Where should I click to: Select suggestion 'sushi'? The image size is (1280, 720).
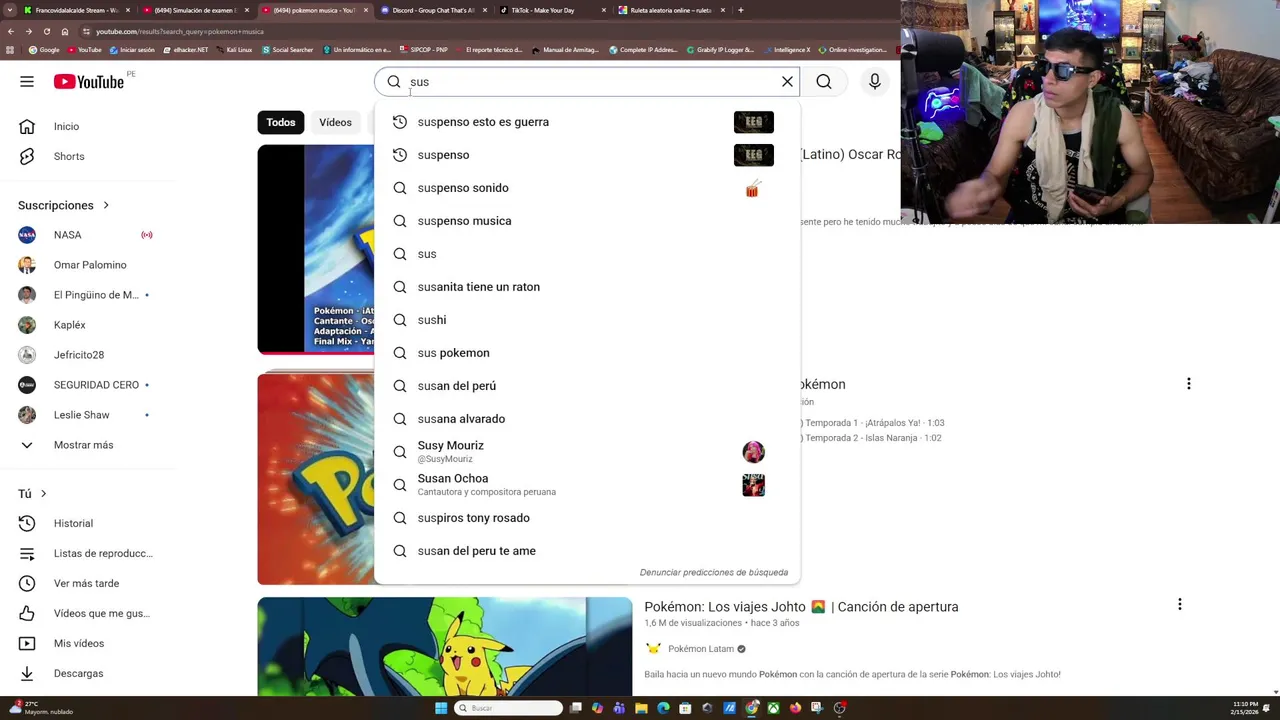(587, 320)
